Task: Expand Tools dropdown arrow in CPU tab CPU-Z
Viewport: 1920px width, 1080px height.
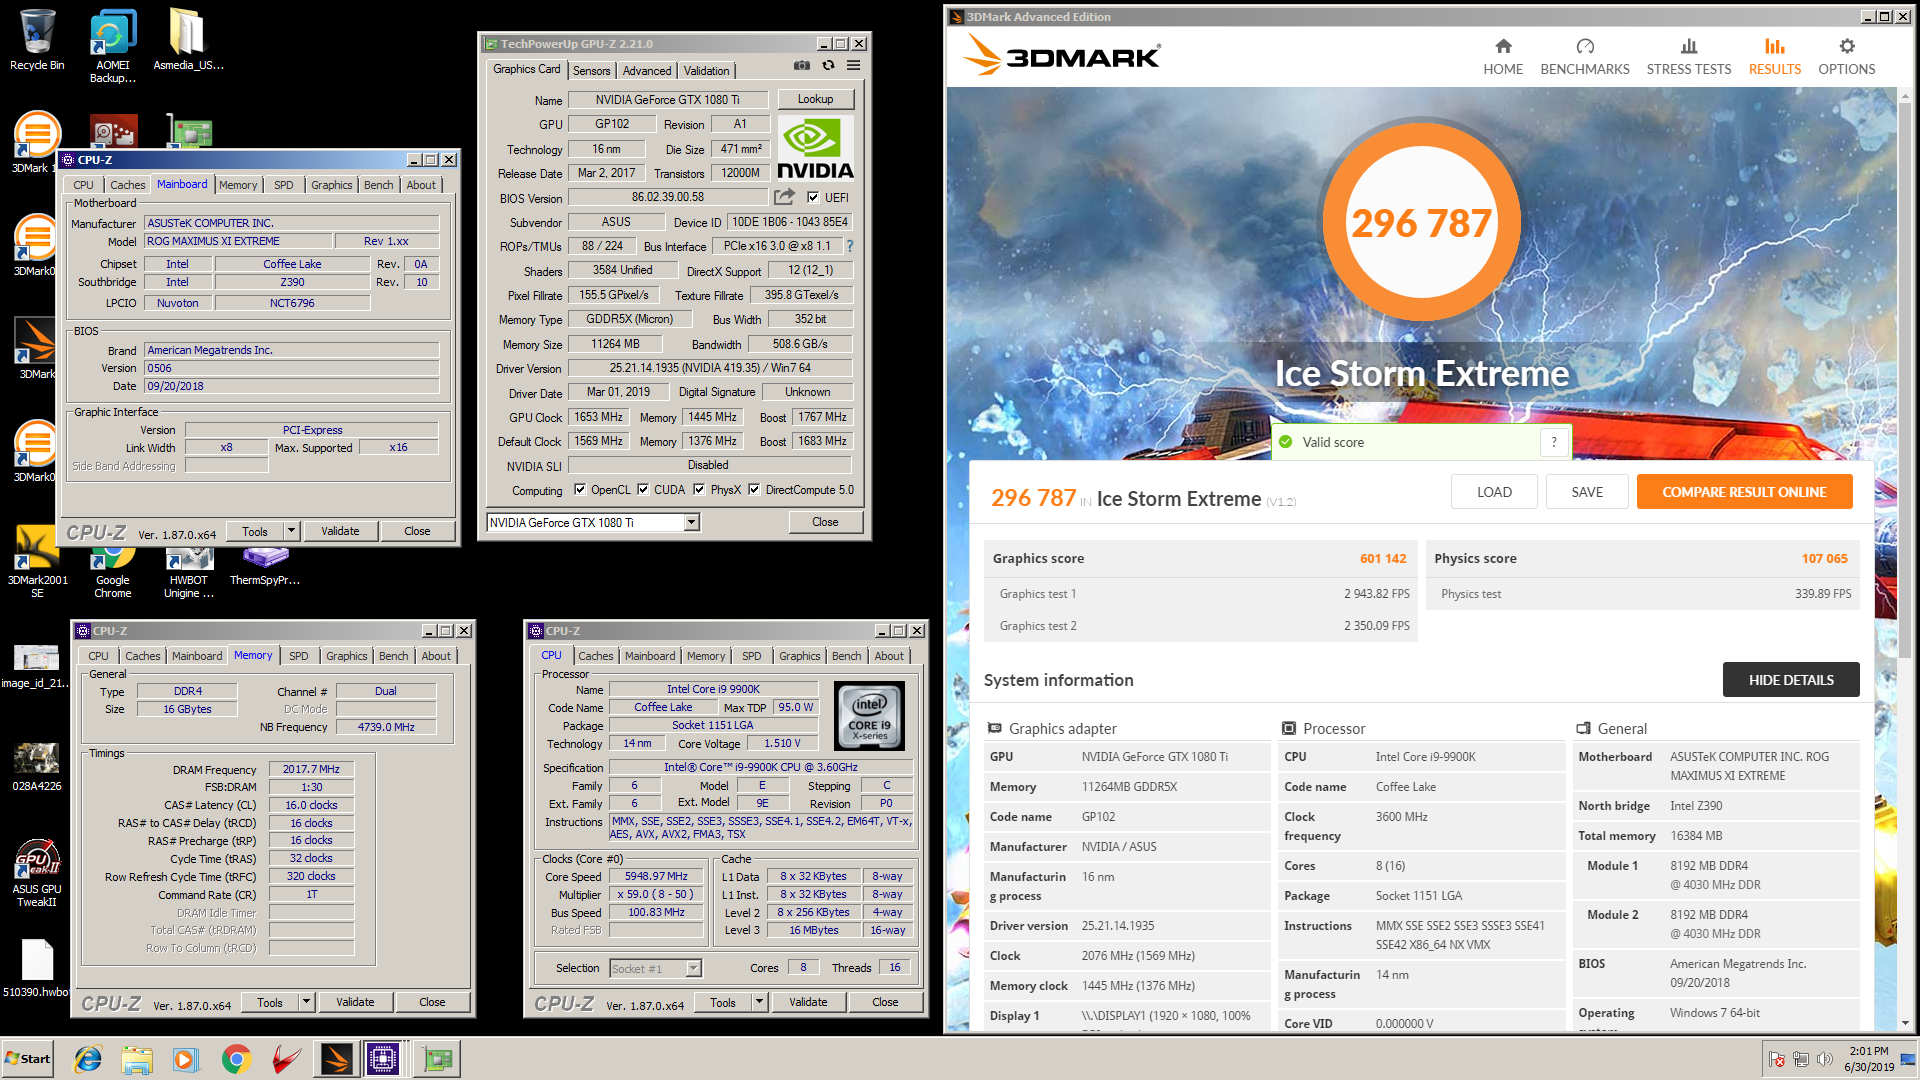Action: [x=759, y=1002]
